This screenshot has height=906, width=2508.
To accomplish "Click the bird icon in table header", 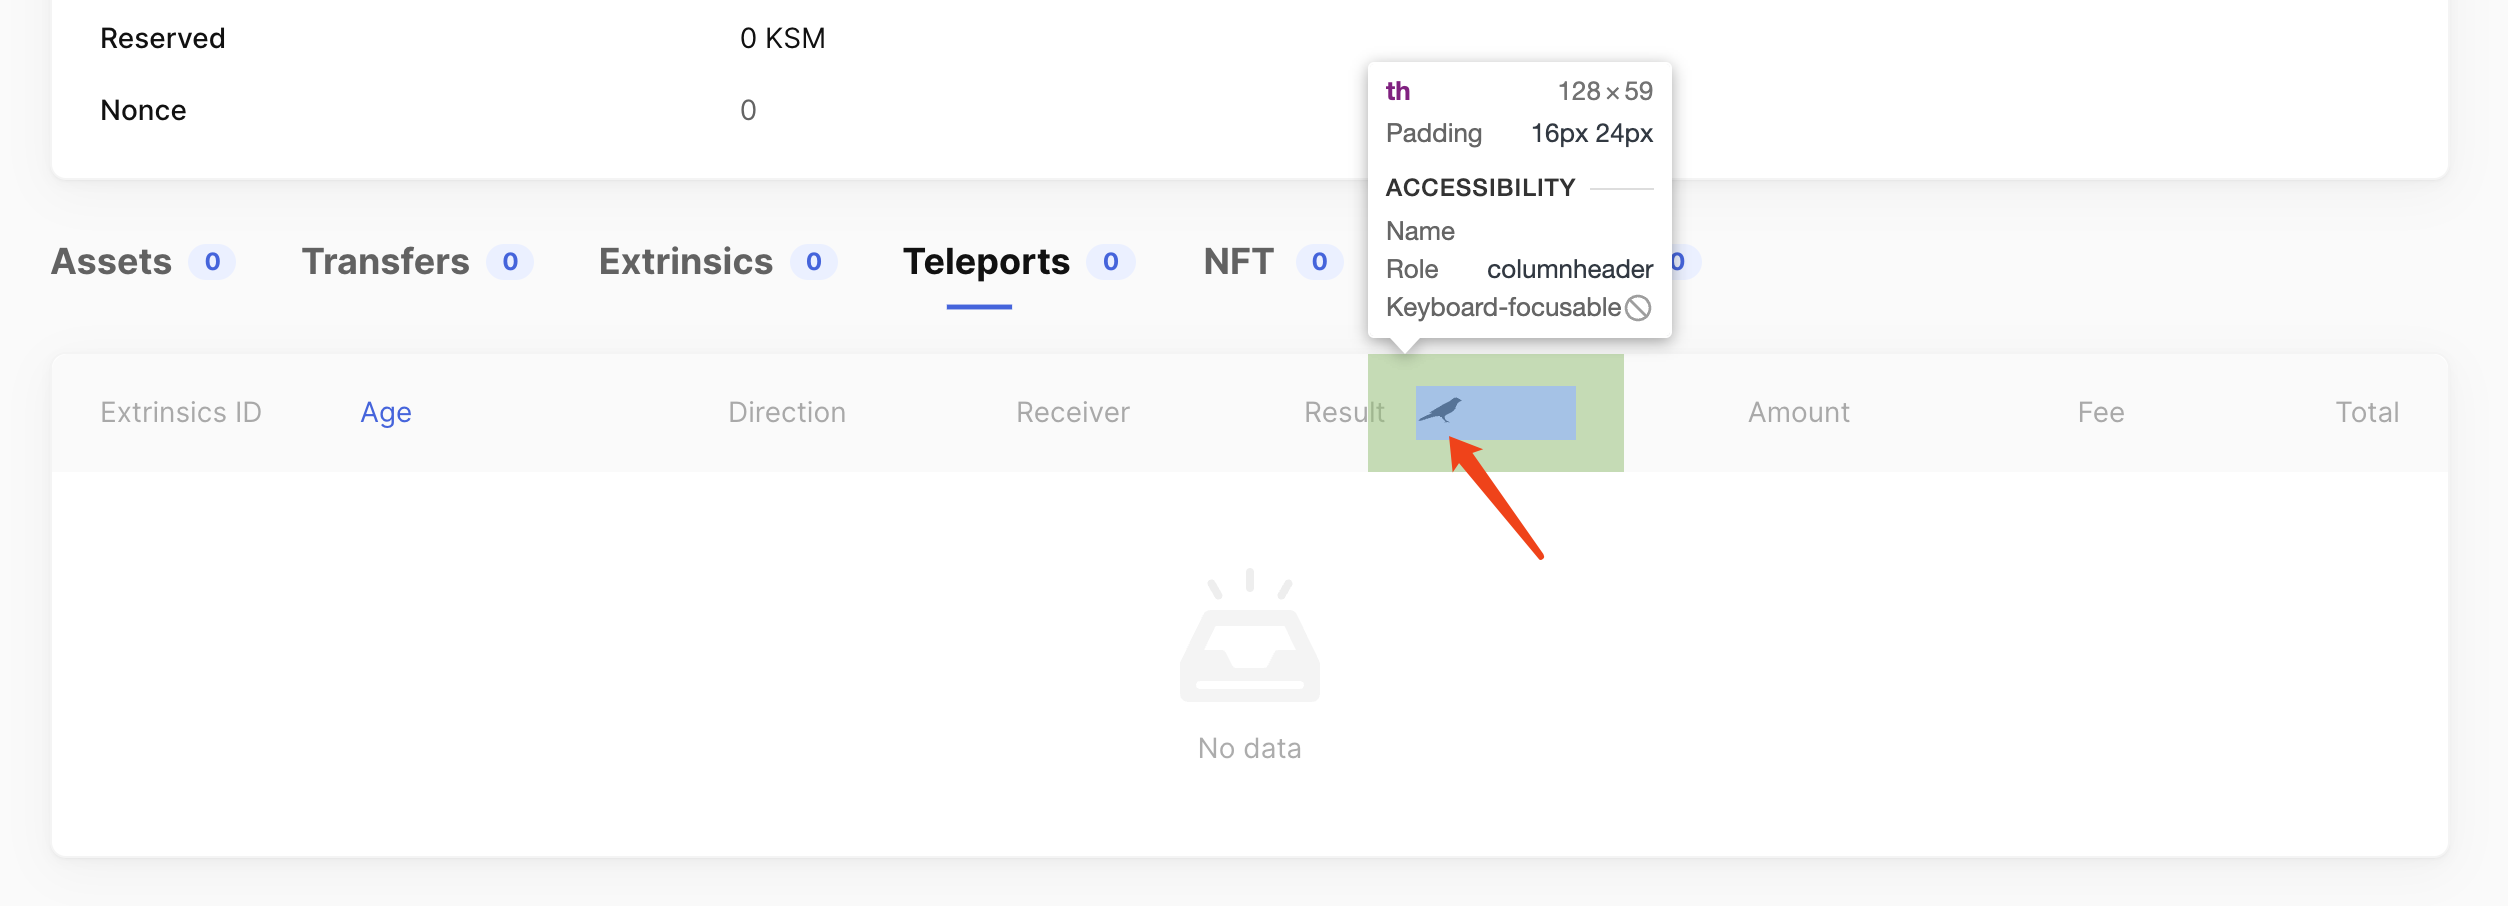I will 1441,410.
